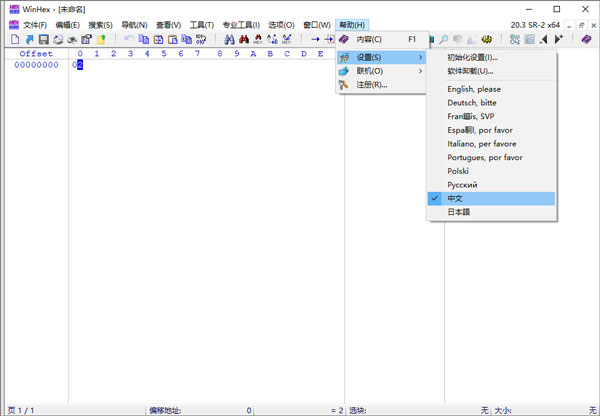Click the Print icon in toolbar
This screenshot has width=600, height=416.
[58, 39]
